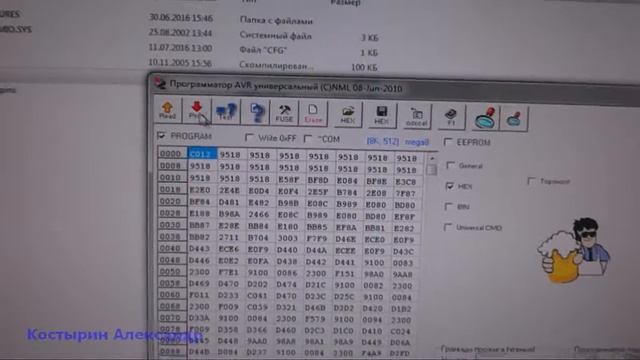
Task: Enable the Write 0xFF checkbox
Action: (249, 138)
